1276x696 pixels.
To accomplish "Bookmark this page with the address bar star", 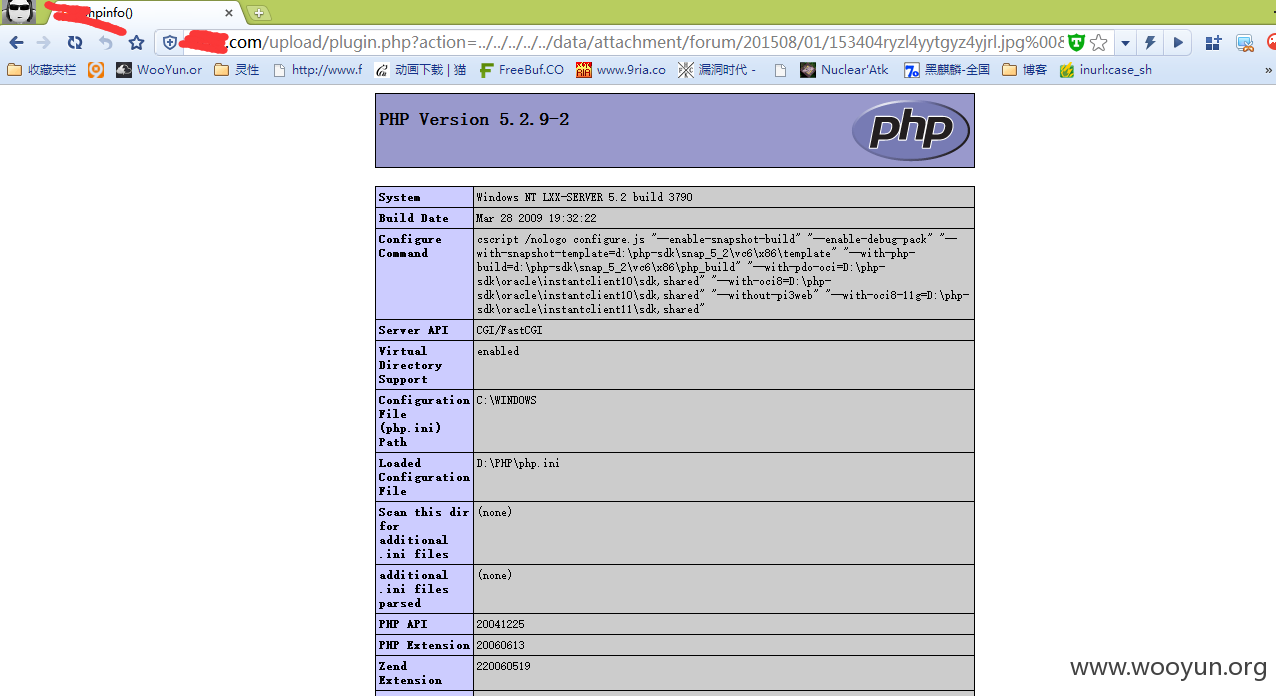I will (1099, 42).
